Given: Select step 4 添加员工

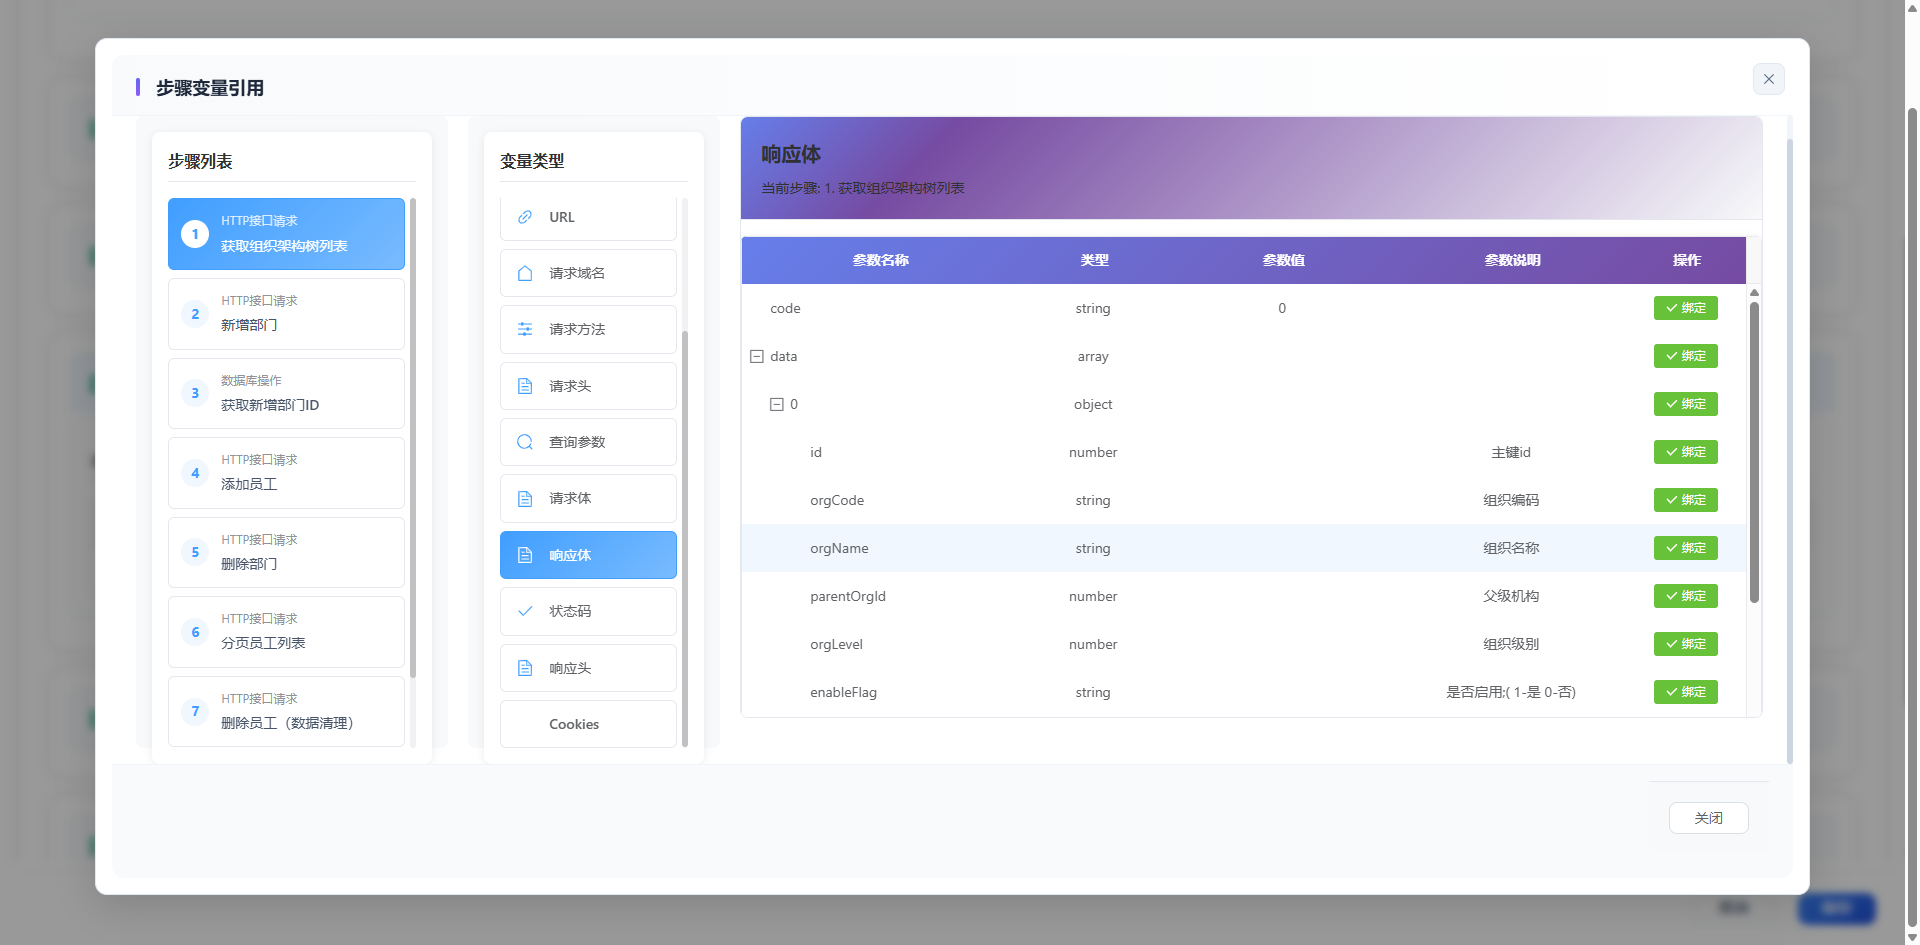Looking at the screenshot, I should 286,472.
